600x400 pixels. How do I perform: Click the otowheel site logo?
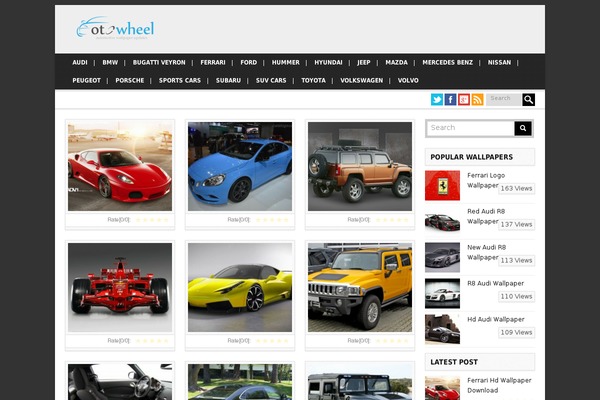pos(115,28)
